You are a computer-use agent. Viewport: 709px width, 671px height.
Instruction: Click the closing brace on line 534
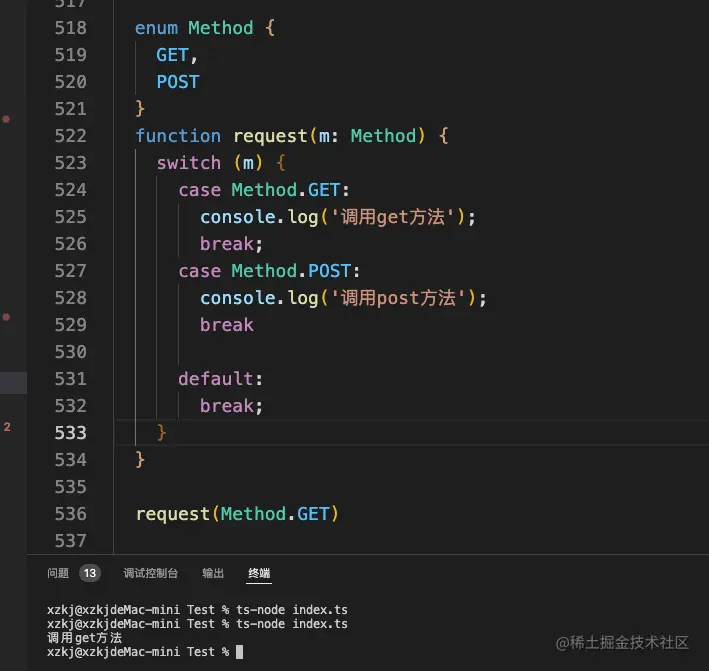(x=140, y=460)
